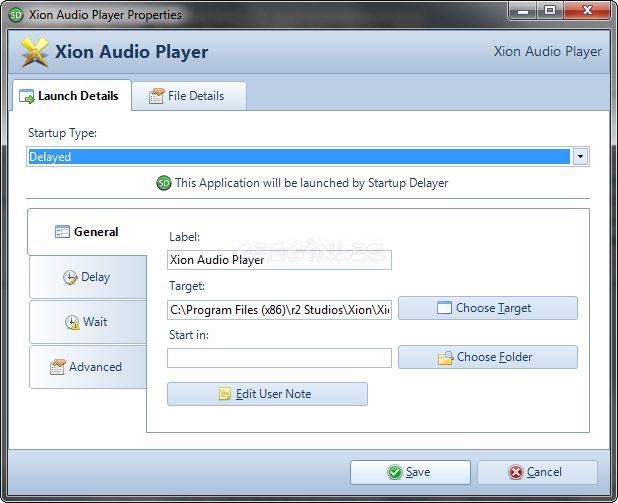Open Edit User Note
This screenshot has height=503, width=618.
pos(268,394)
